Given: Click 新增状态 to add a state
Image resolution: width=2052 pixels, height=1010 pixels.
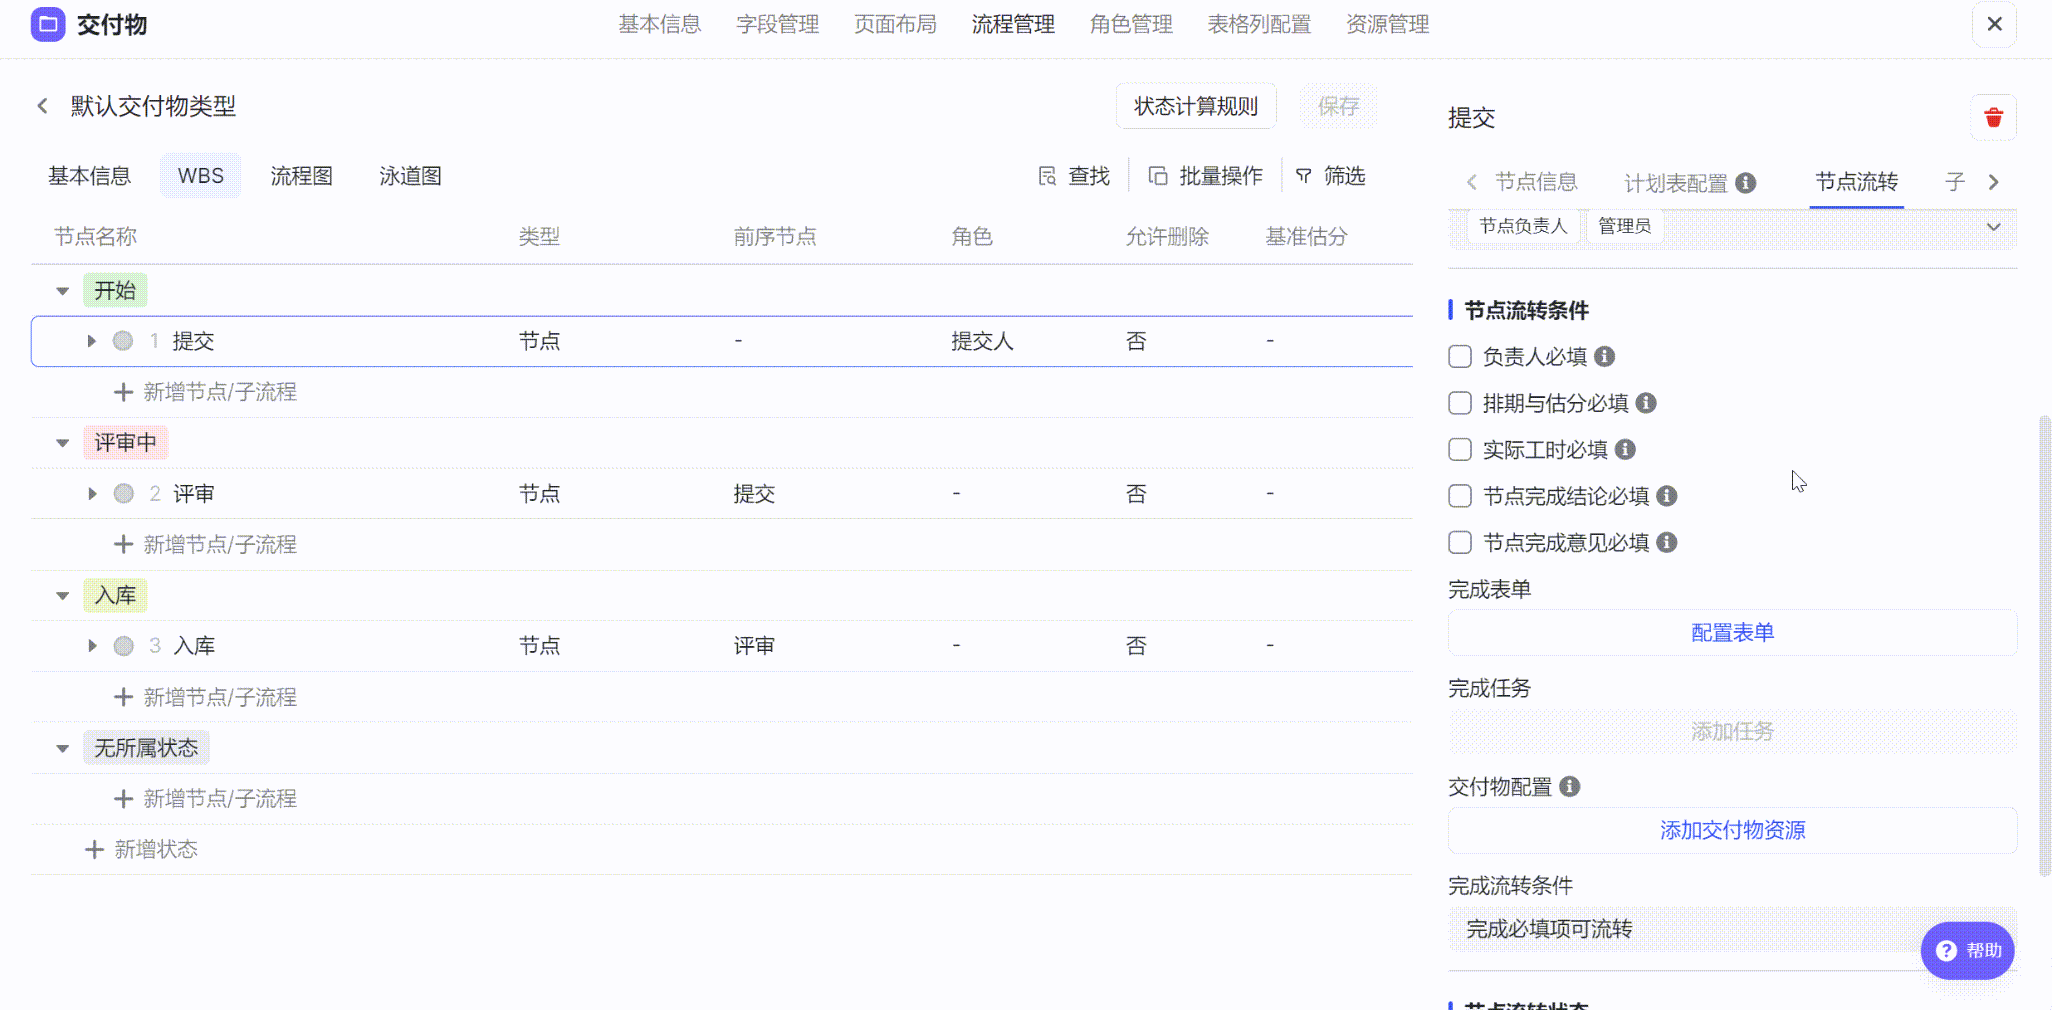Looking at the screenshot, I should coord(156,850).
